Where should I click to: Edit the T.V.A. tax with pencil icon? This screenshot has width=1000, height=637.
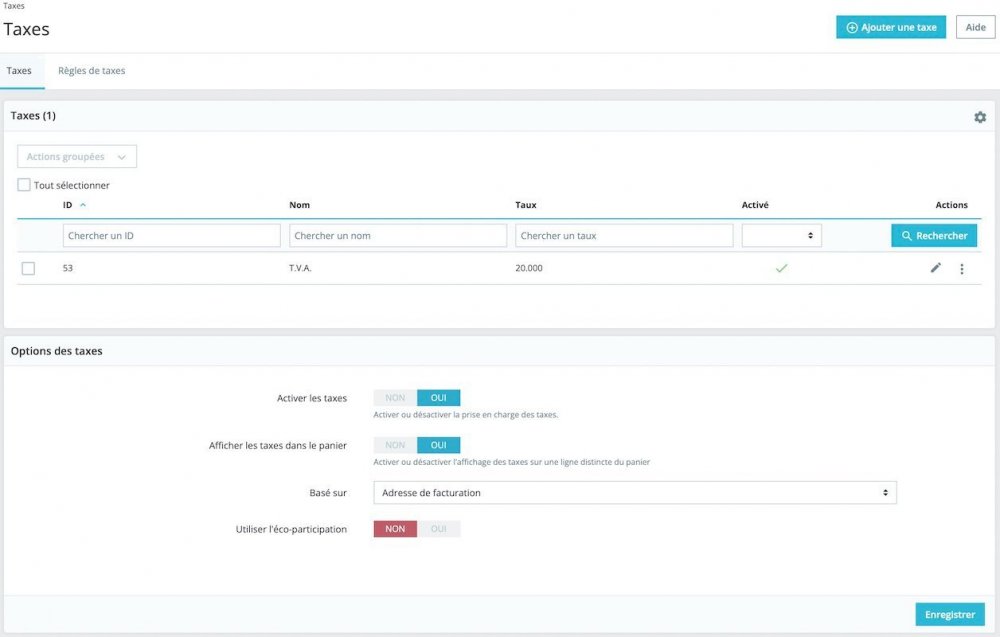(935, 268)
